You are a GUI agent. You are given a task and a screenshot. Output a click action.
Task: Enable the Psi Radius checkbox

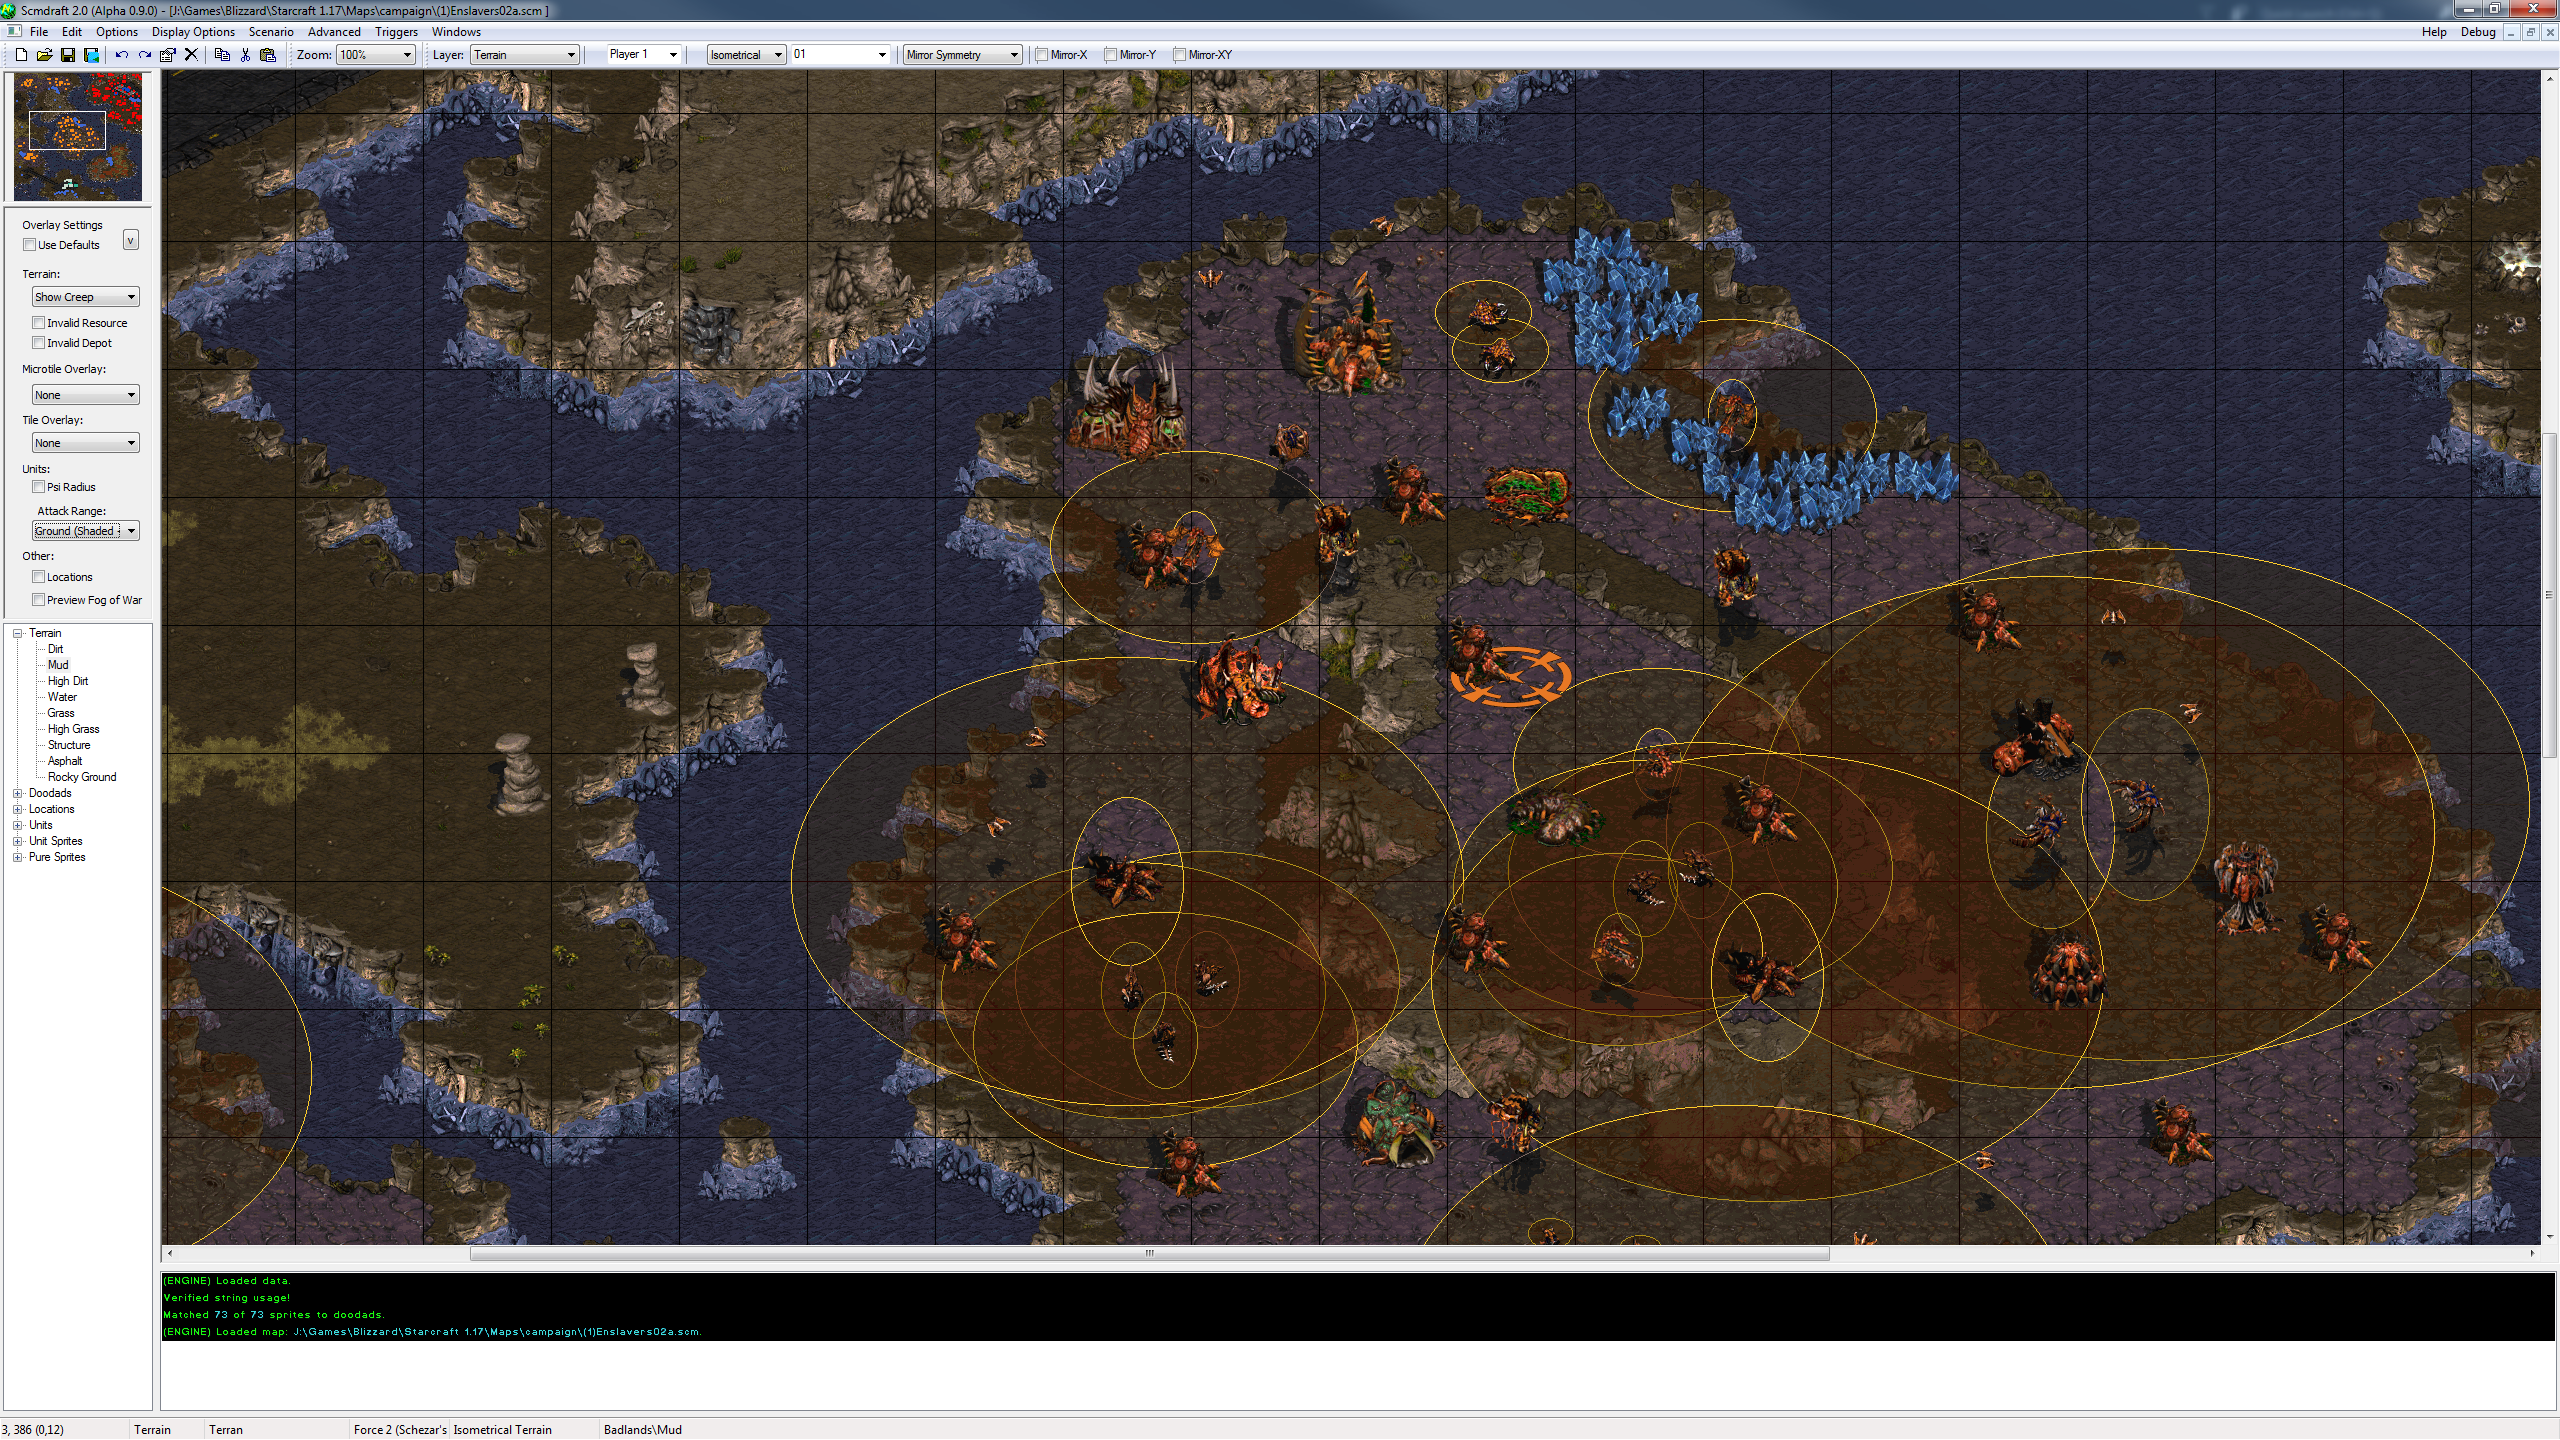pos(39,487)
